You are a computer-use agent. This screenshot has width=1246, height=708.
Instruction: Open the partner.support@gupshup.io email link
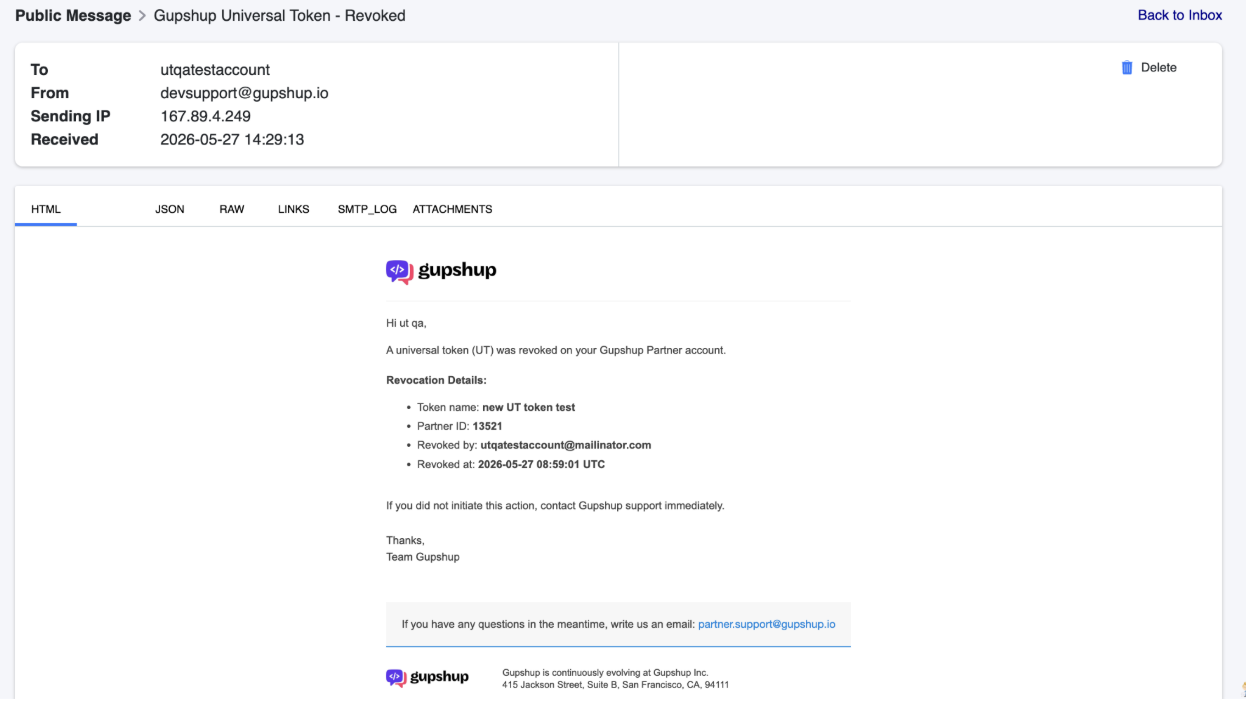coord(766,624)
